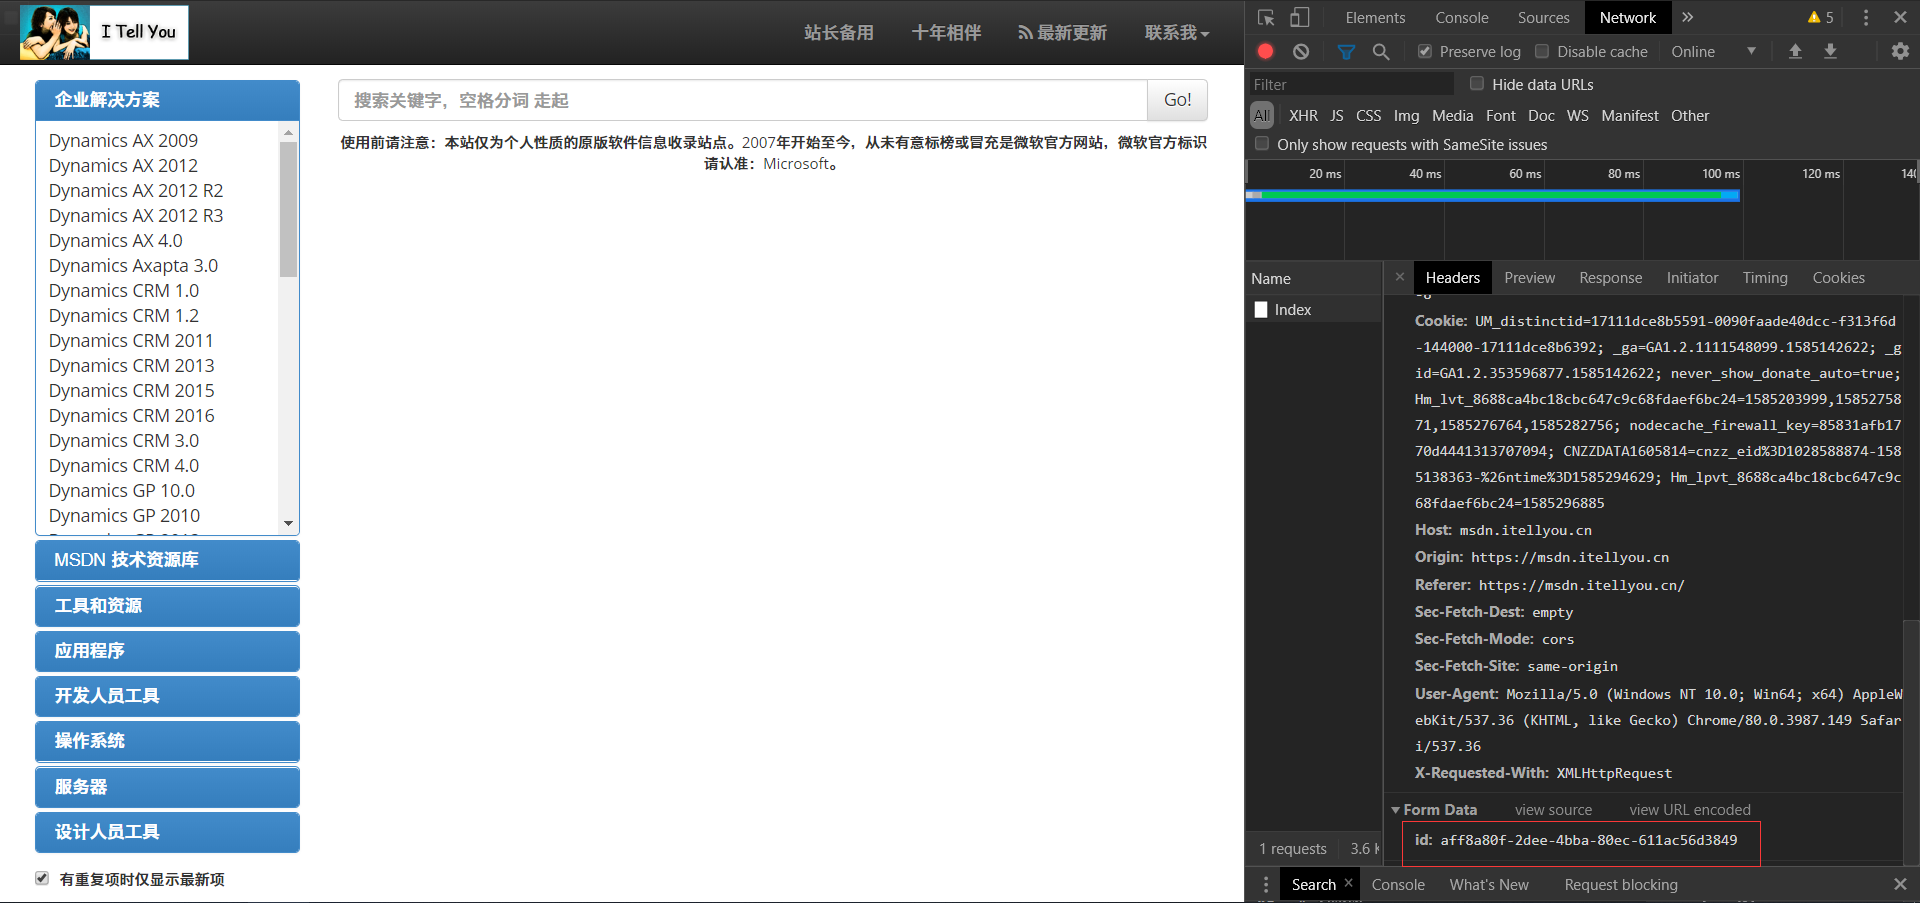Viewport: 1920px width, 903px height.
Task: Enable the Disable cache checkbox
Action: [x=1542, y=51]
